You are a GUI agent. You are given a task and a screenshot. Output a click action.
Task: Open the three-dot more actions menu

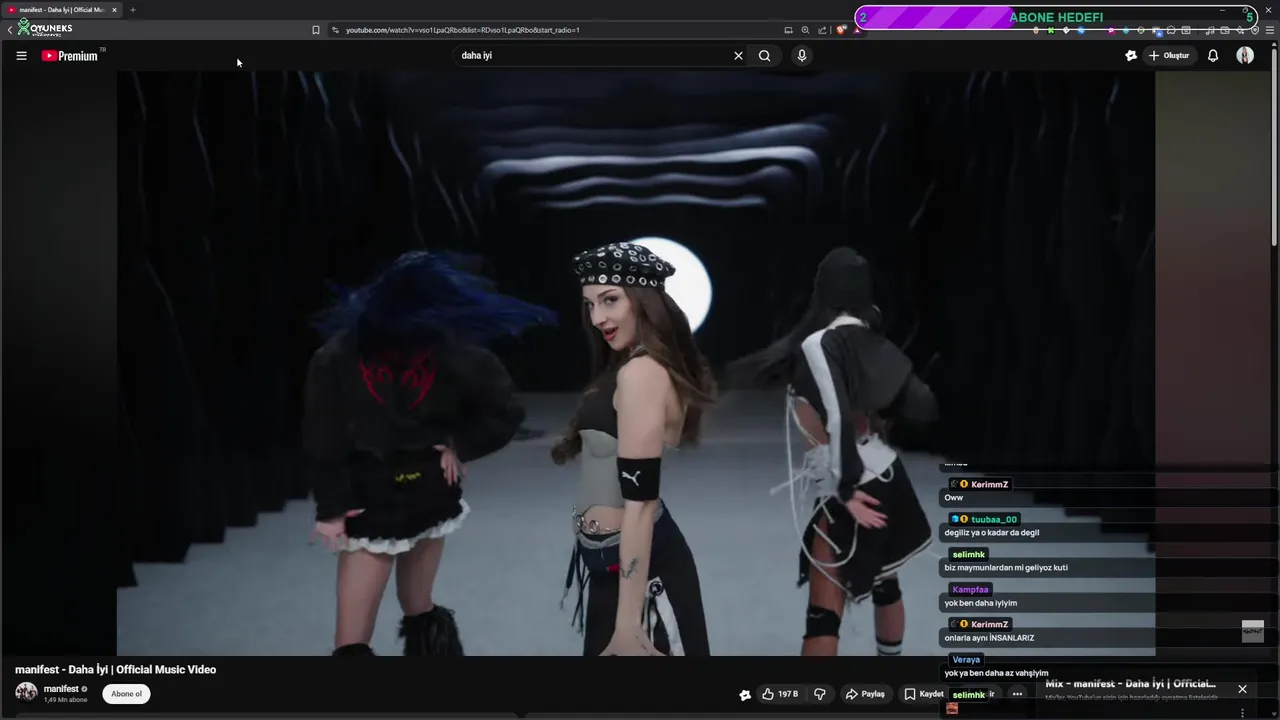tap(1017, 694)
